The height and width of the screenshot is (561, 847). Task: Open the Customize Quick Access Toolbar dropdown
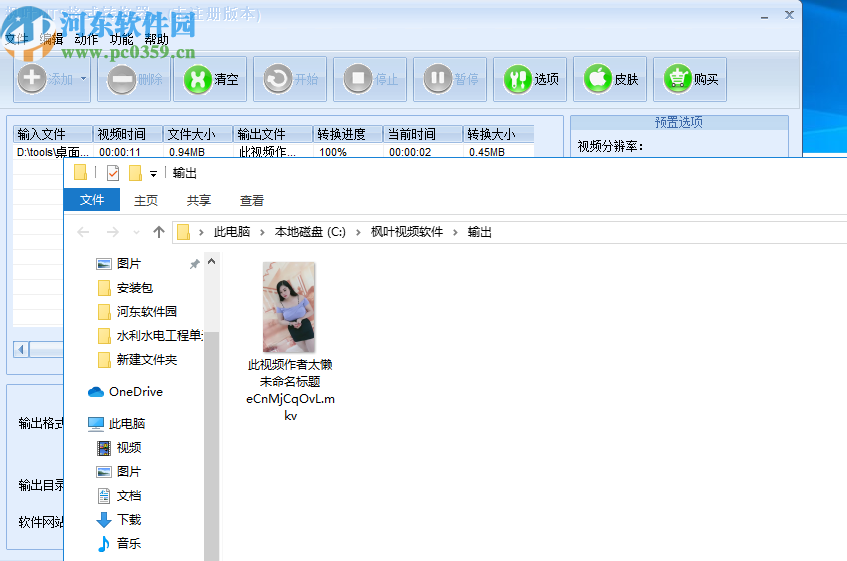153,174
